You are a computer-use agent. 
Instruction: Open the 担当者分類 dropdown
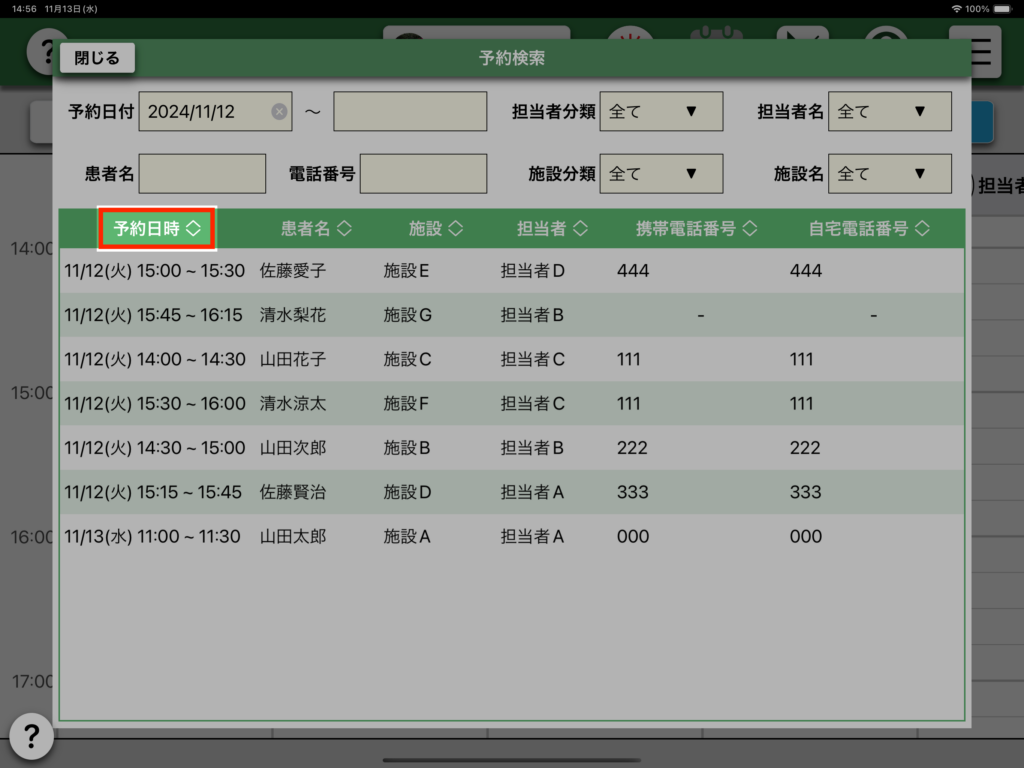pyautogui.click(x=661, y=112)
